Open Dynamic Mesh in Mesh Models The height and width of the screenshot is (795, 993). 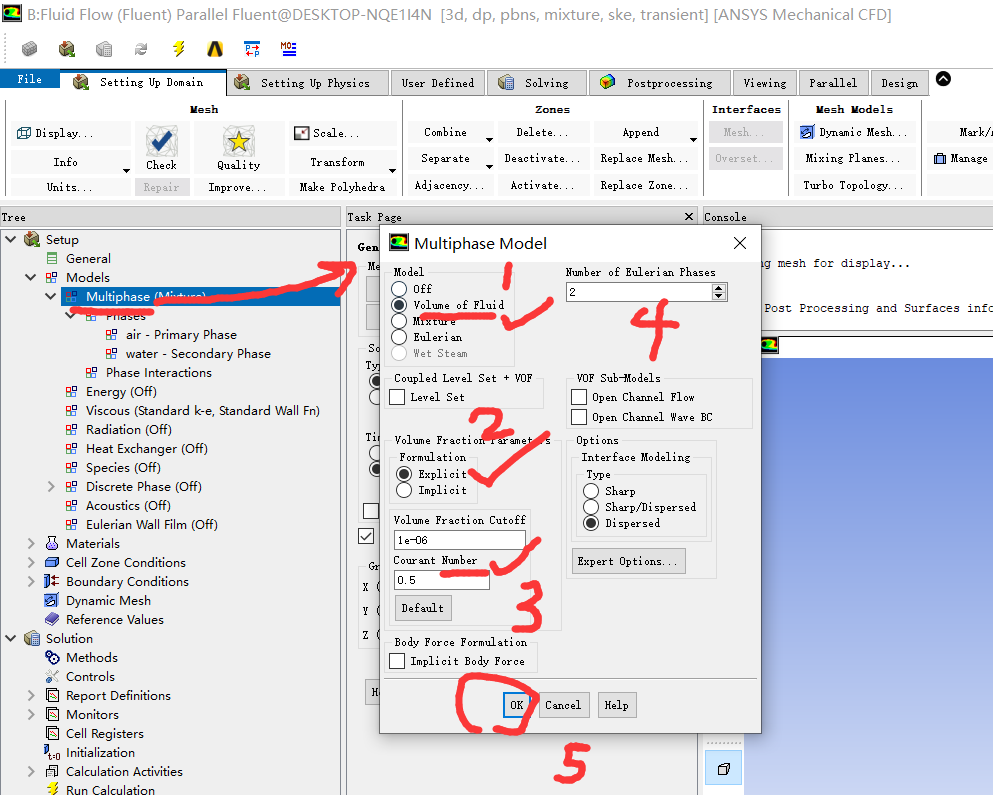pyautogui.click(x=854, y=132)
